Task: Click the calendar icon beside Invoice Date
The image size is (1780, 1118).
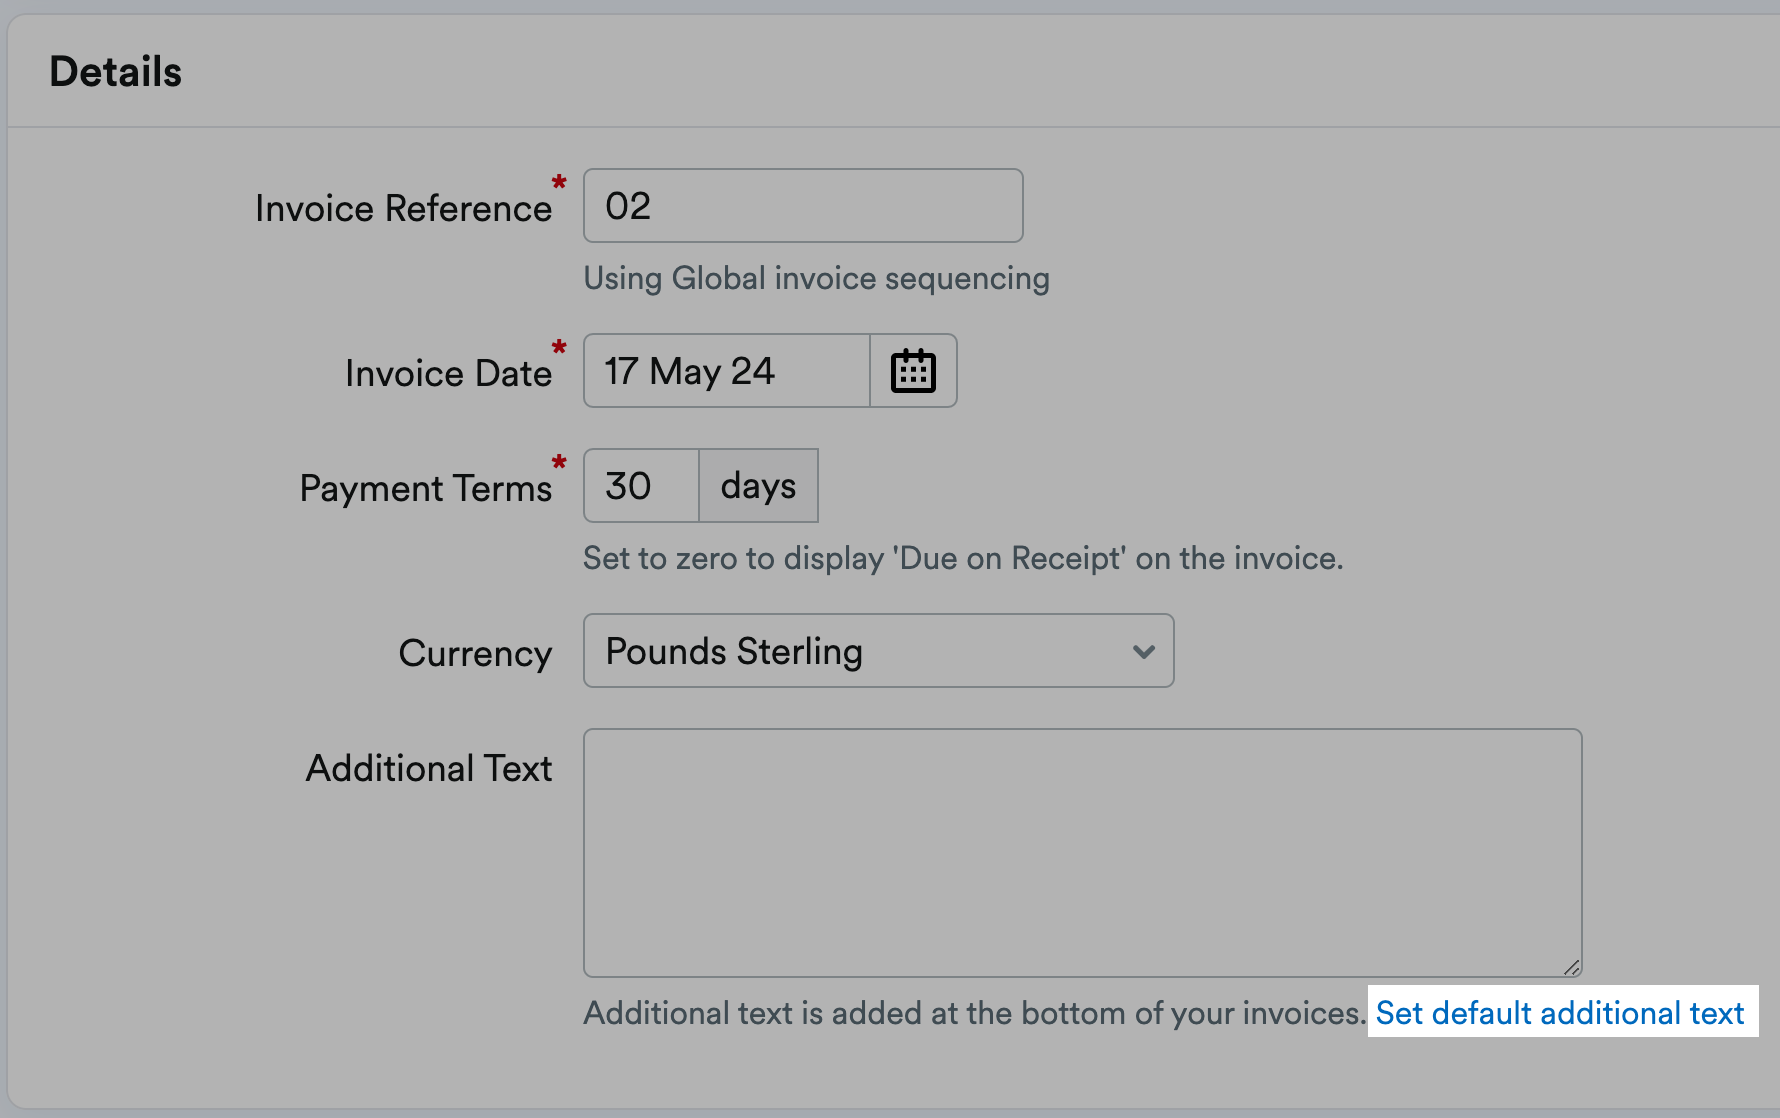Action: tap(913, 370)
